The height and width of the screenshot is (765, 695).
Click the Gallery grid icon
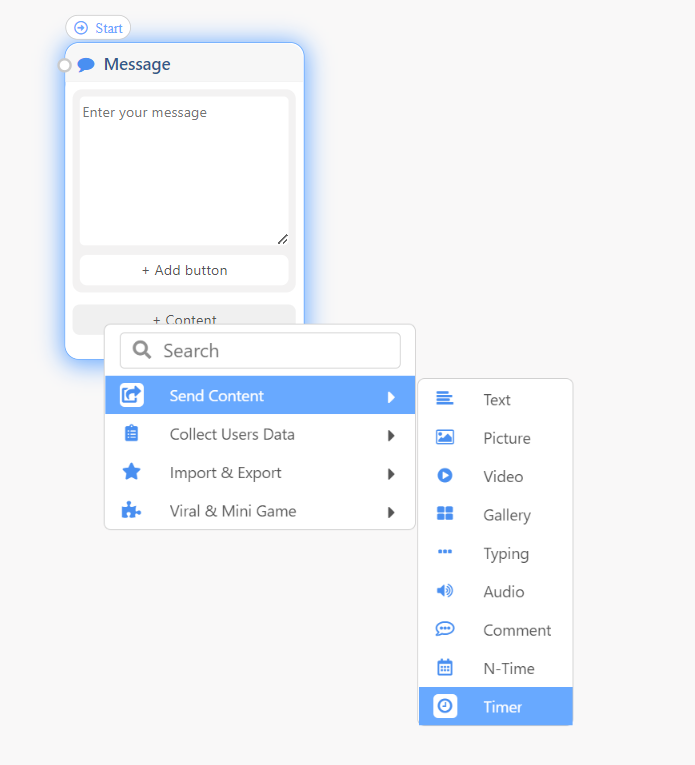point(444,513)
